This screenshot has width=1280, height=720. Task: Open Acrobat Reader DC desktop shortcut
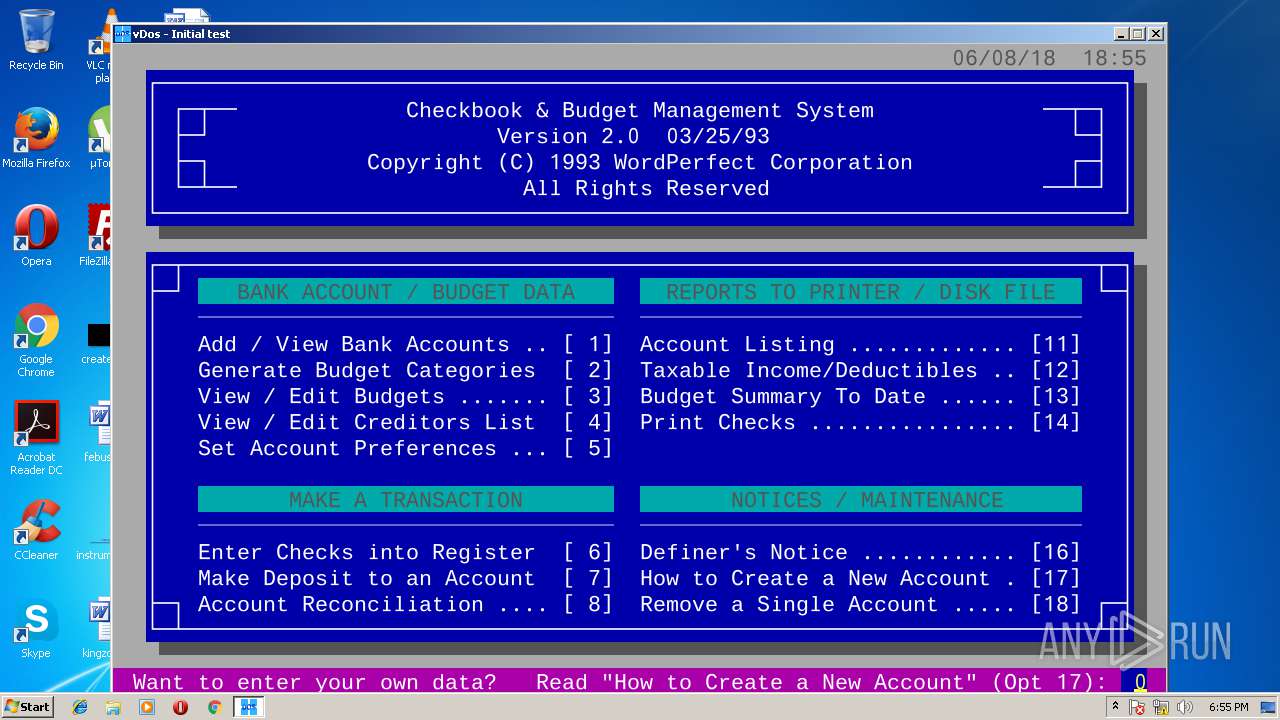(x=36, y=438)
